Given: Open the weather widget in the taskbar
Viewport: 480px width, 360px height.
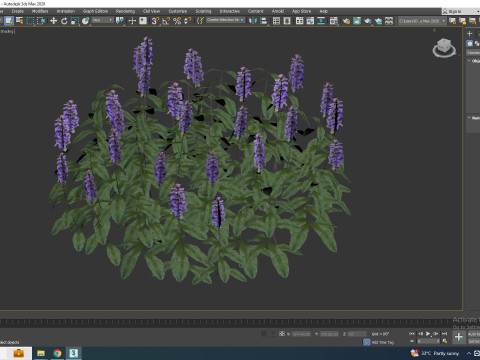Looking at the screenshot, I should tap(435, 353).
